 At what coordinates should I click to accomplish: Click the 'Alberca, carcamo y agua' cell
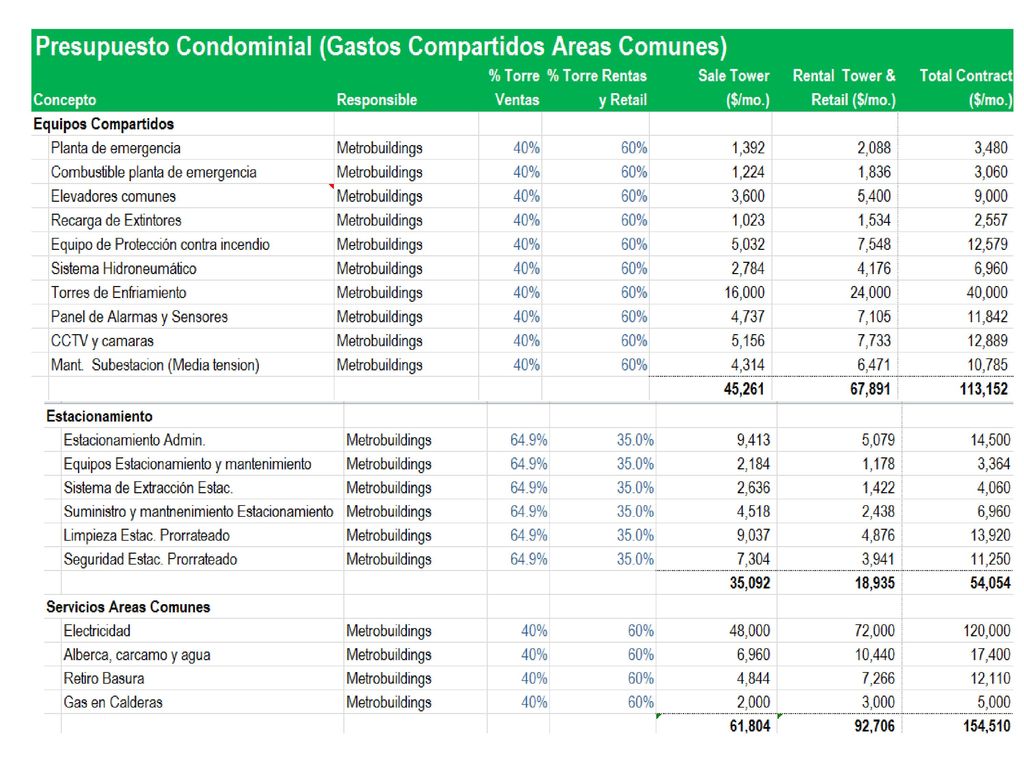click(136, 655)
